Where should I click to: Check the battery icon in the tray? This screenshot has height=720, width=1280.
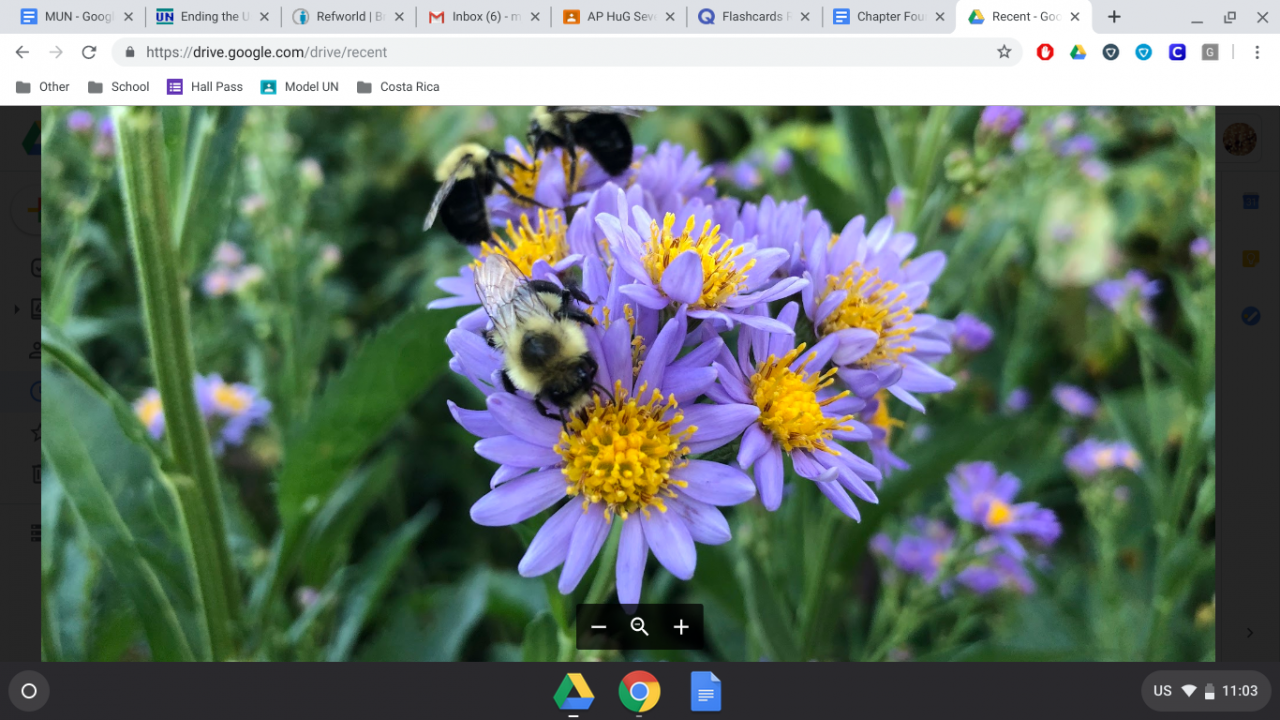pos(1209,691)
